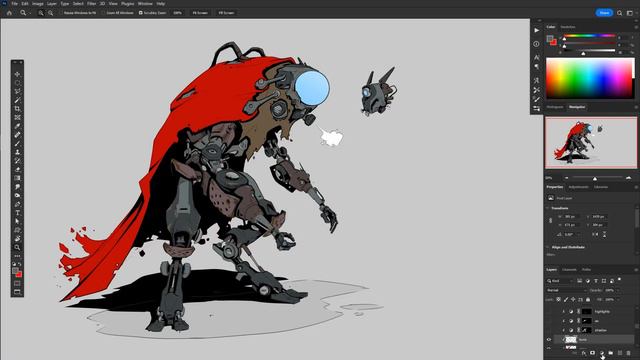Click the create new layer icon
The image size is (640, 360).
(x=620, y=353)
